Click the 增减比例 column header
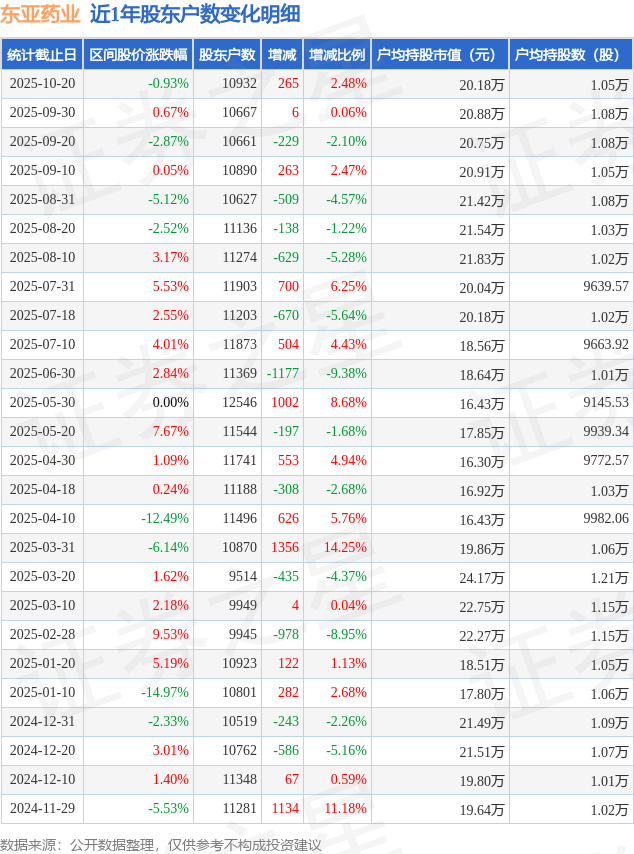This screenshot has width=634, height=854. tap(337, 55)
